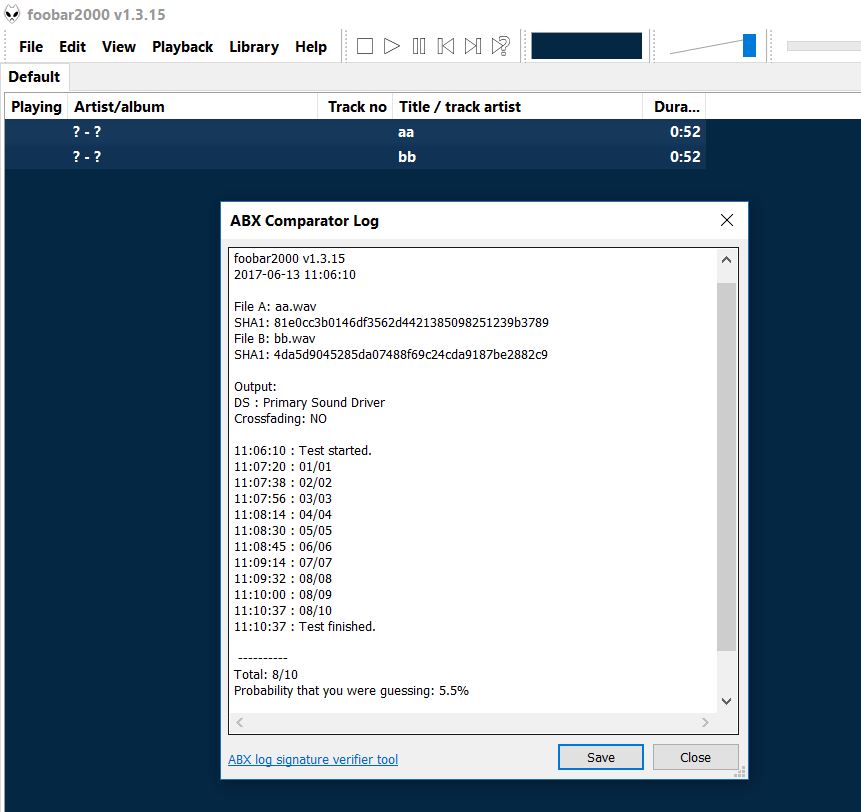
Task: Pause playback using the Pause icon
Action: (x=418, y=46)
